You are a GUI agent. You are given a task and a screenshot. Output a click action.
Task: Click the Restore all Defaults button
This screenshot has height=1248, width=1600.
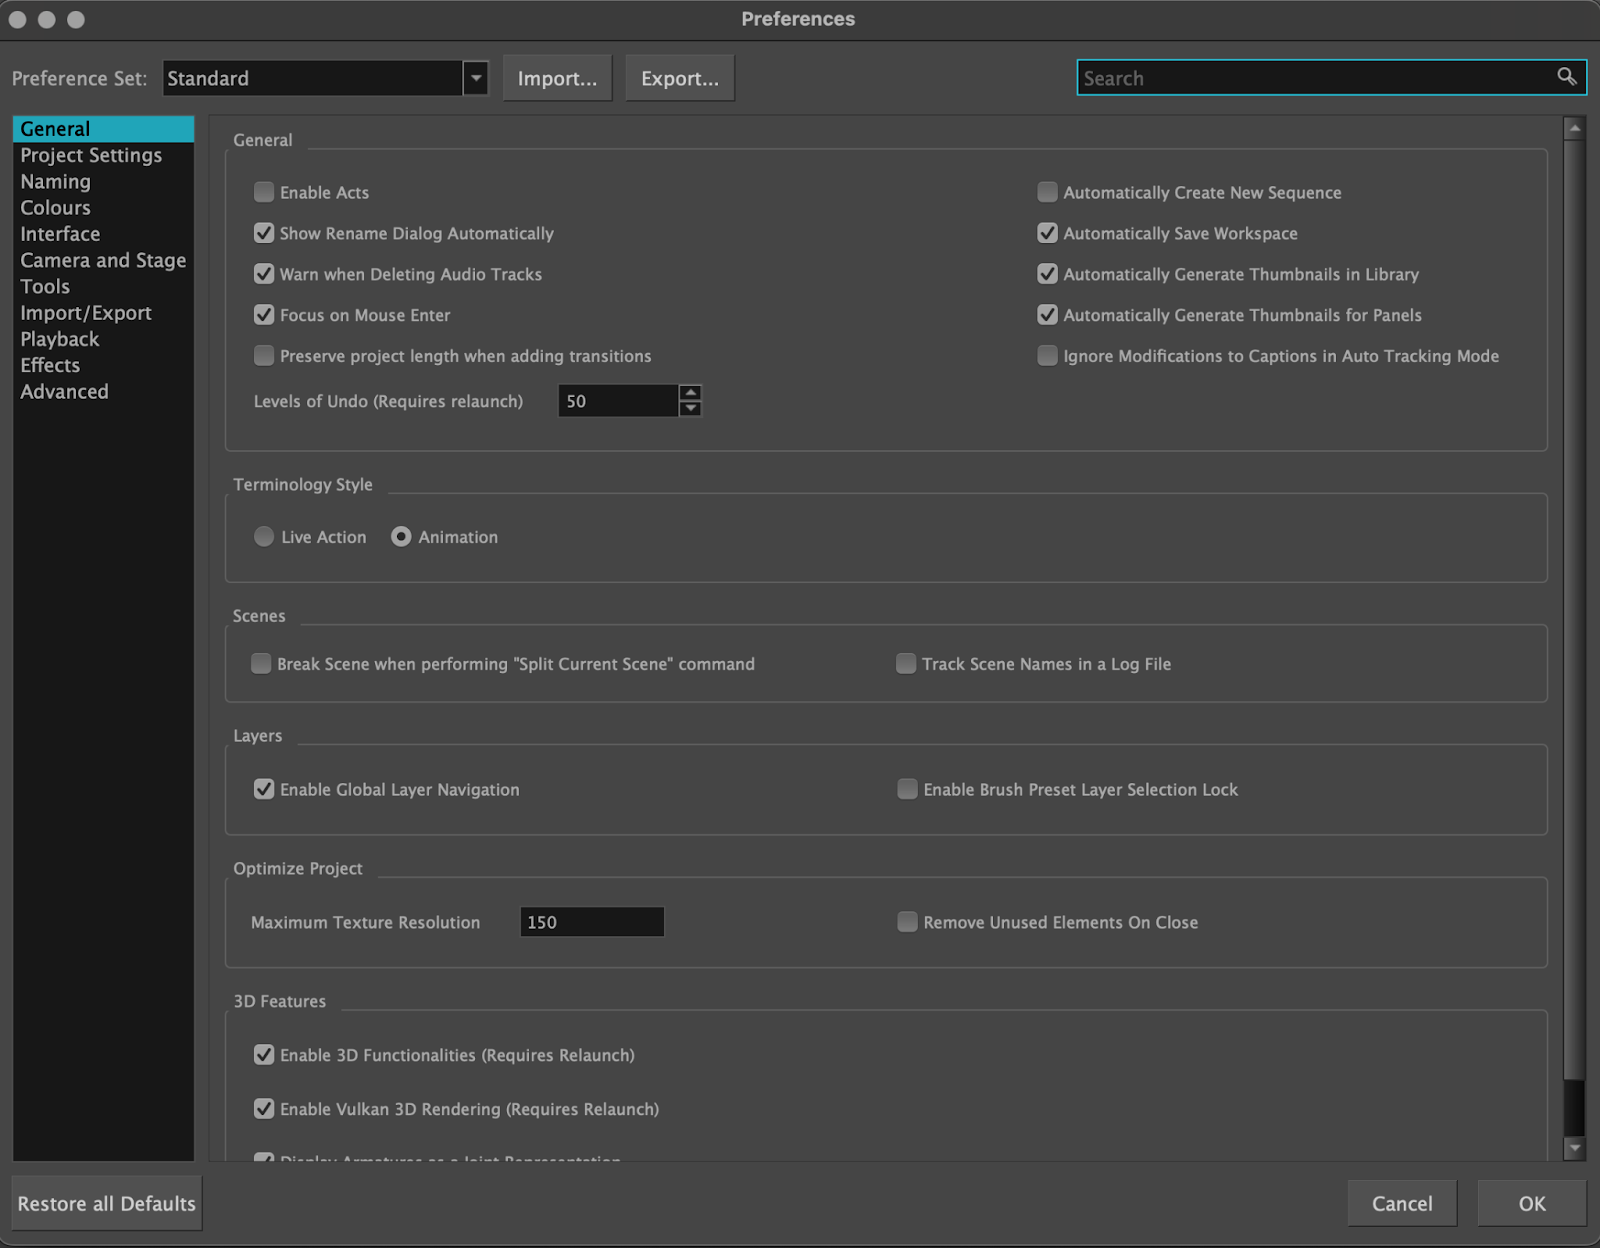[x=106, y=1203]
